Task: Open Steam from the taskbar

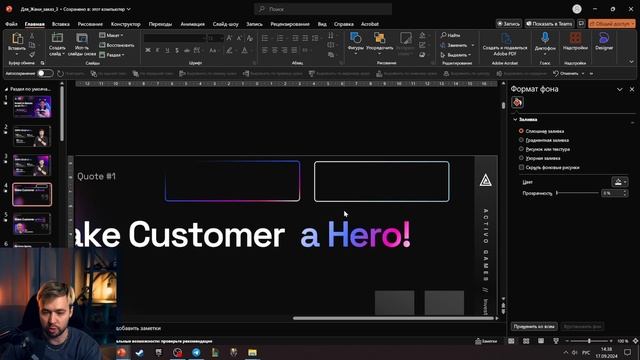Action: 140,352
